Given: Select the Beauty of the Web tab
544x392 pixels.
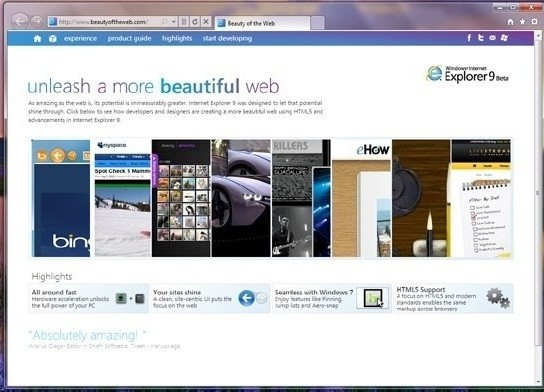Looking at the screenshot, I should coord(262,23).
